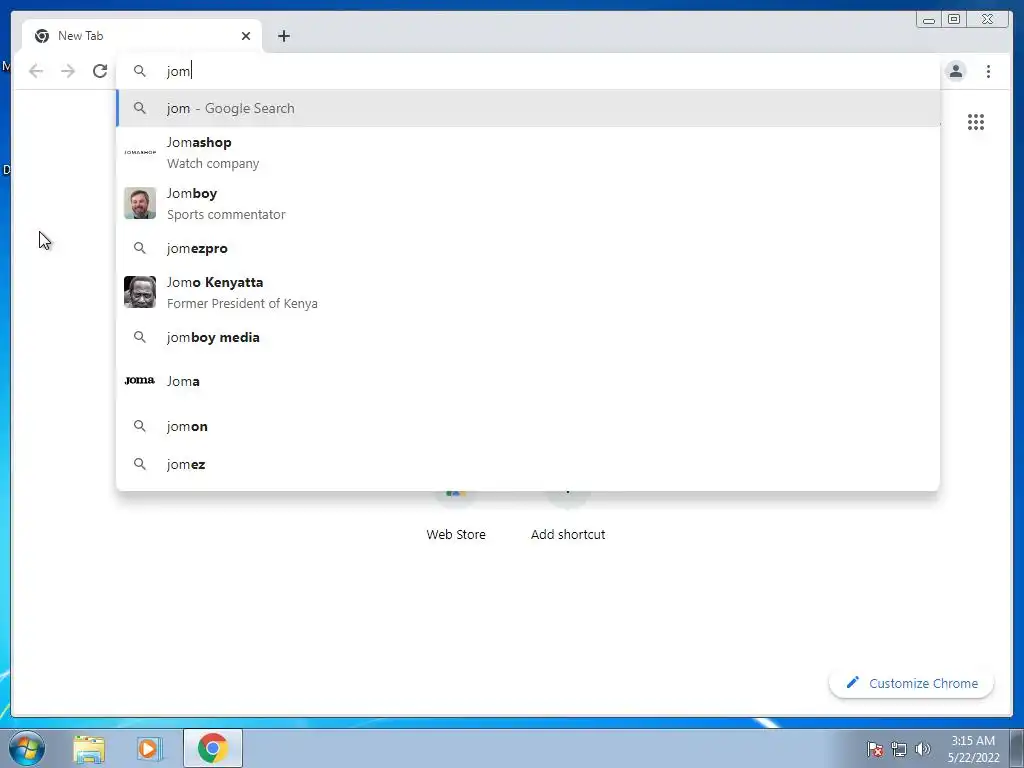This screenshot has height=768, width=1024.
Task: Click the search icon beside jomboy media
Action: pos(140,337)
